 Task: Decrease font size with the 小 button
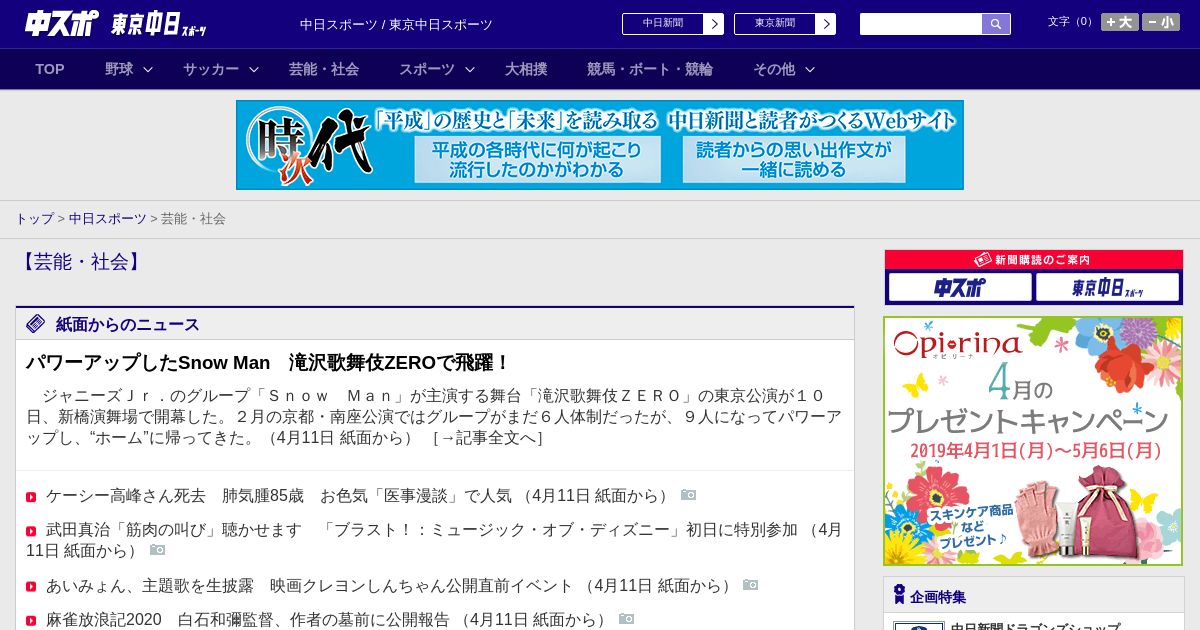[1161, 22]
